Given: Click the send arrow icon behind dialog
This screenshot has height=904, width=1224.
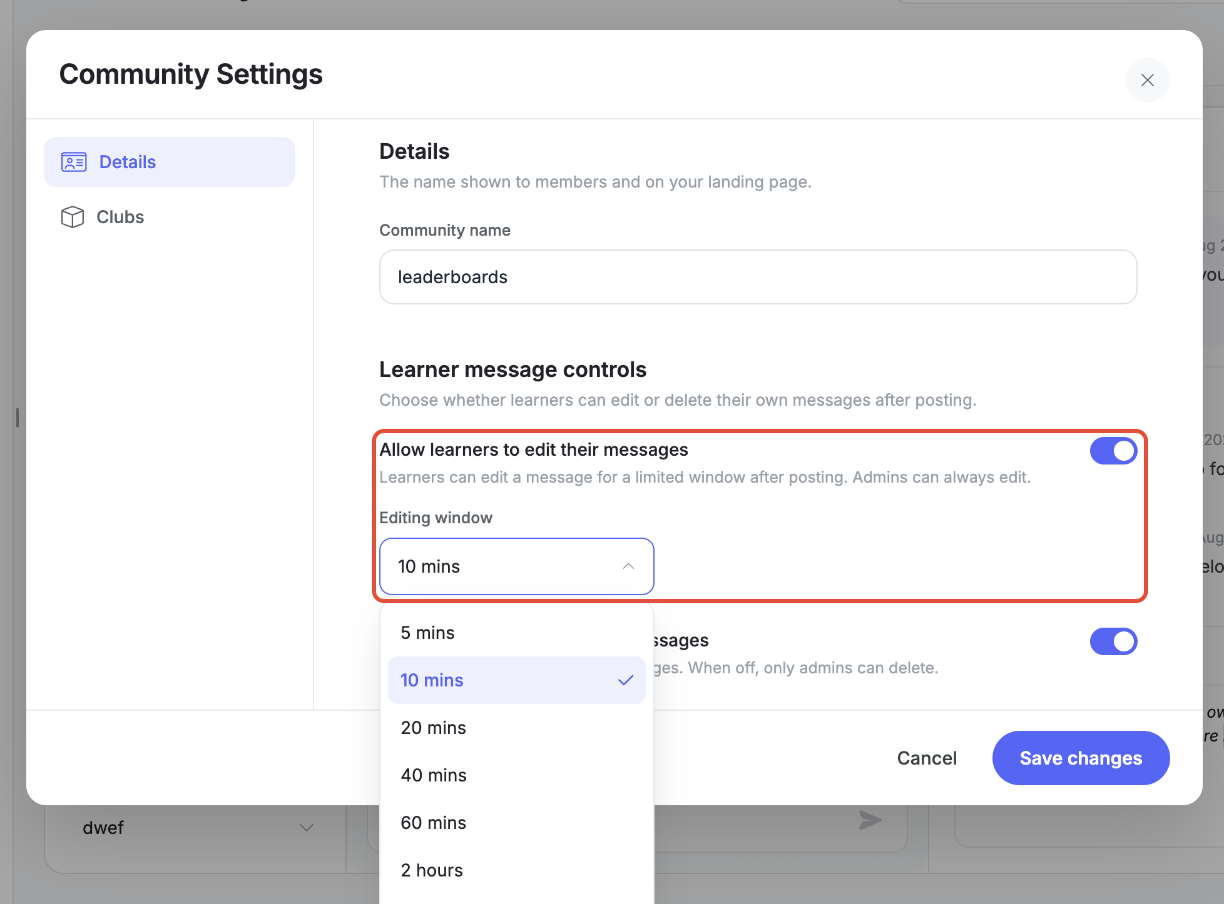Looking at the screenshot, I should coord(870,820).
